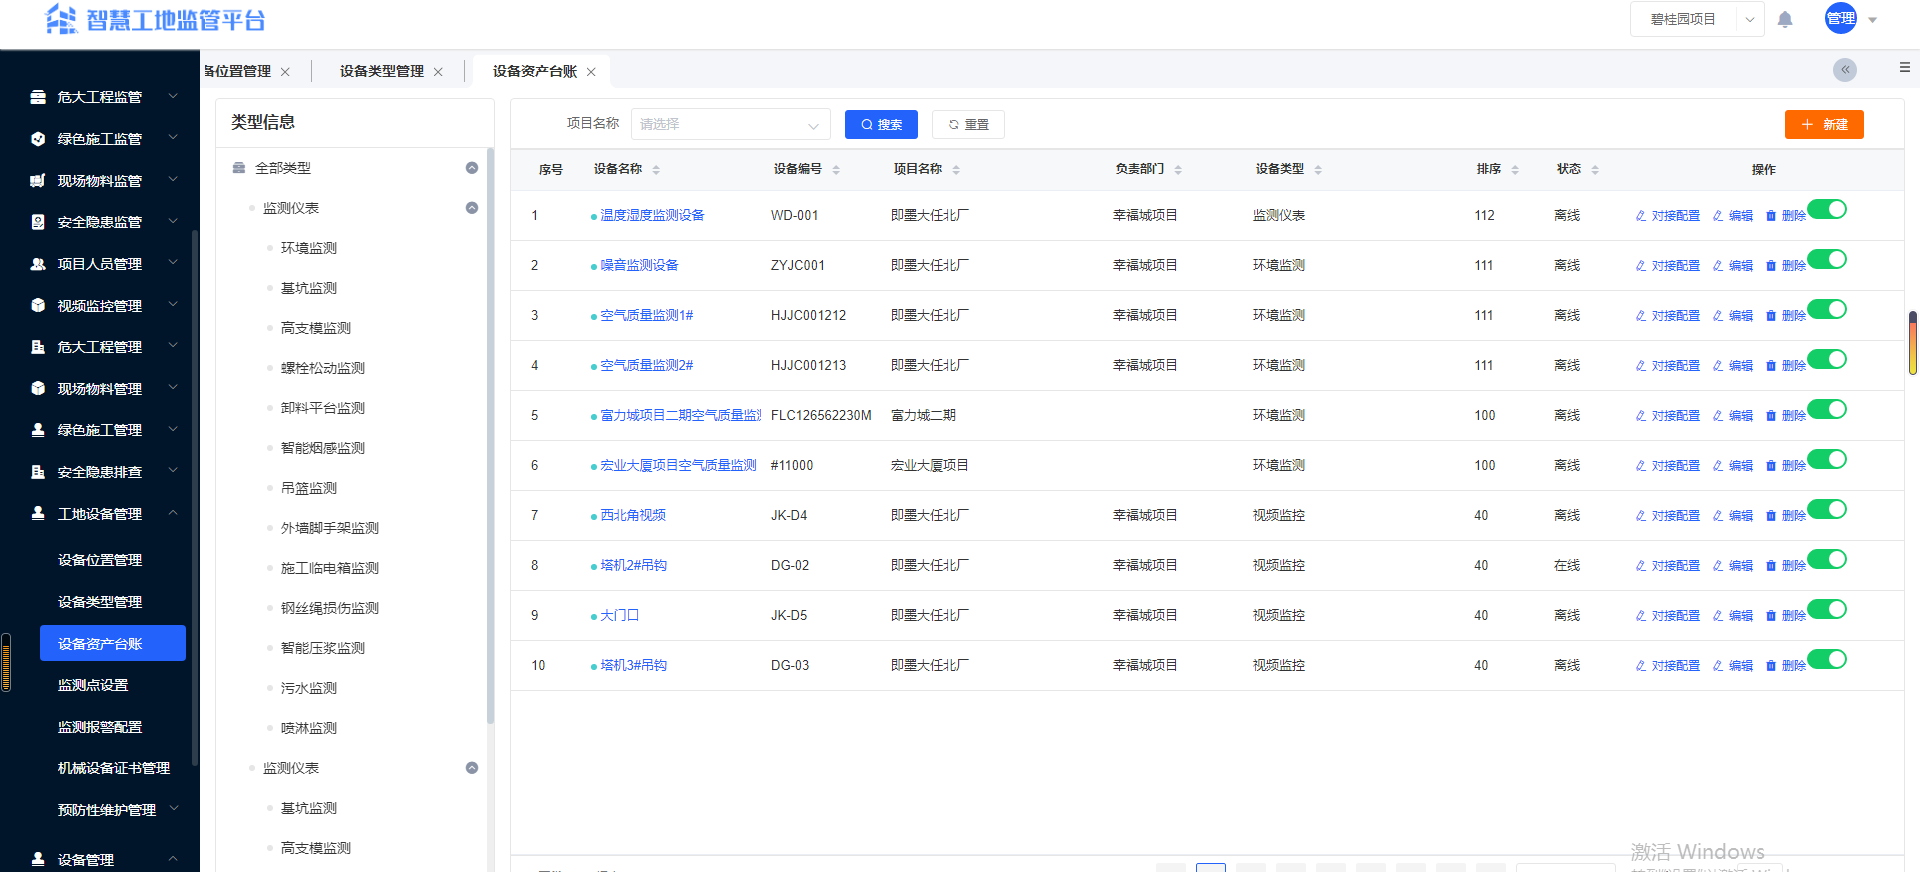
Task: Toggle the switch for 温度湿度监测设备
Action: (1827, 209)
